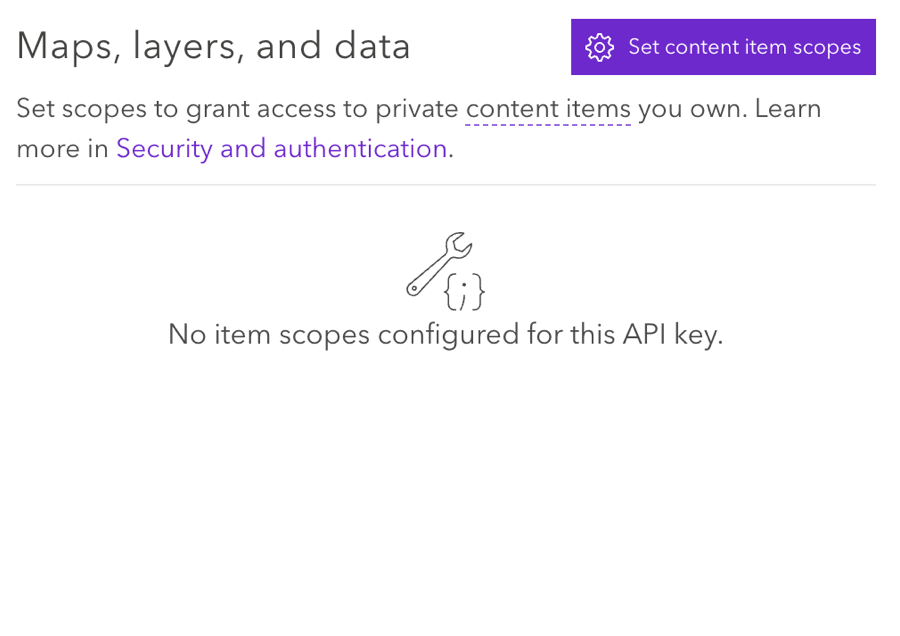The image size is (900, 636).
Task: Click the dashed-underlined content items term
Action: pyautogui.click(x=548, y=108)
